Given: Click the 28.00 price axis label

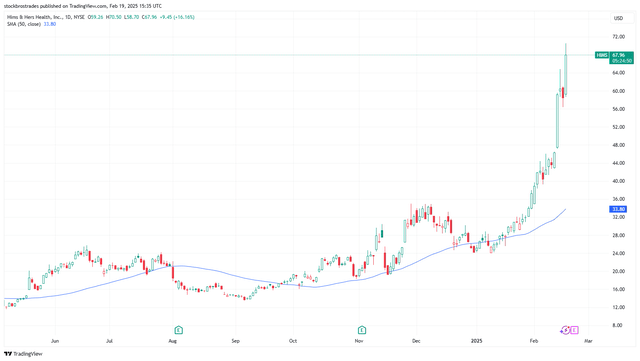Looking at the screenshot, I should point(619,235).
